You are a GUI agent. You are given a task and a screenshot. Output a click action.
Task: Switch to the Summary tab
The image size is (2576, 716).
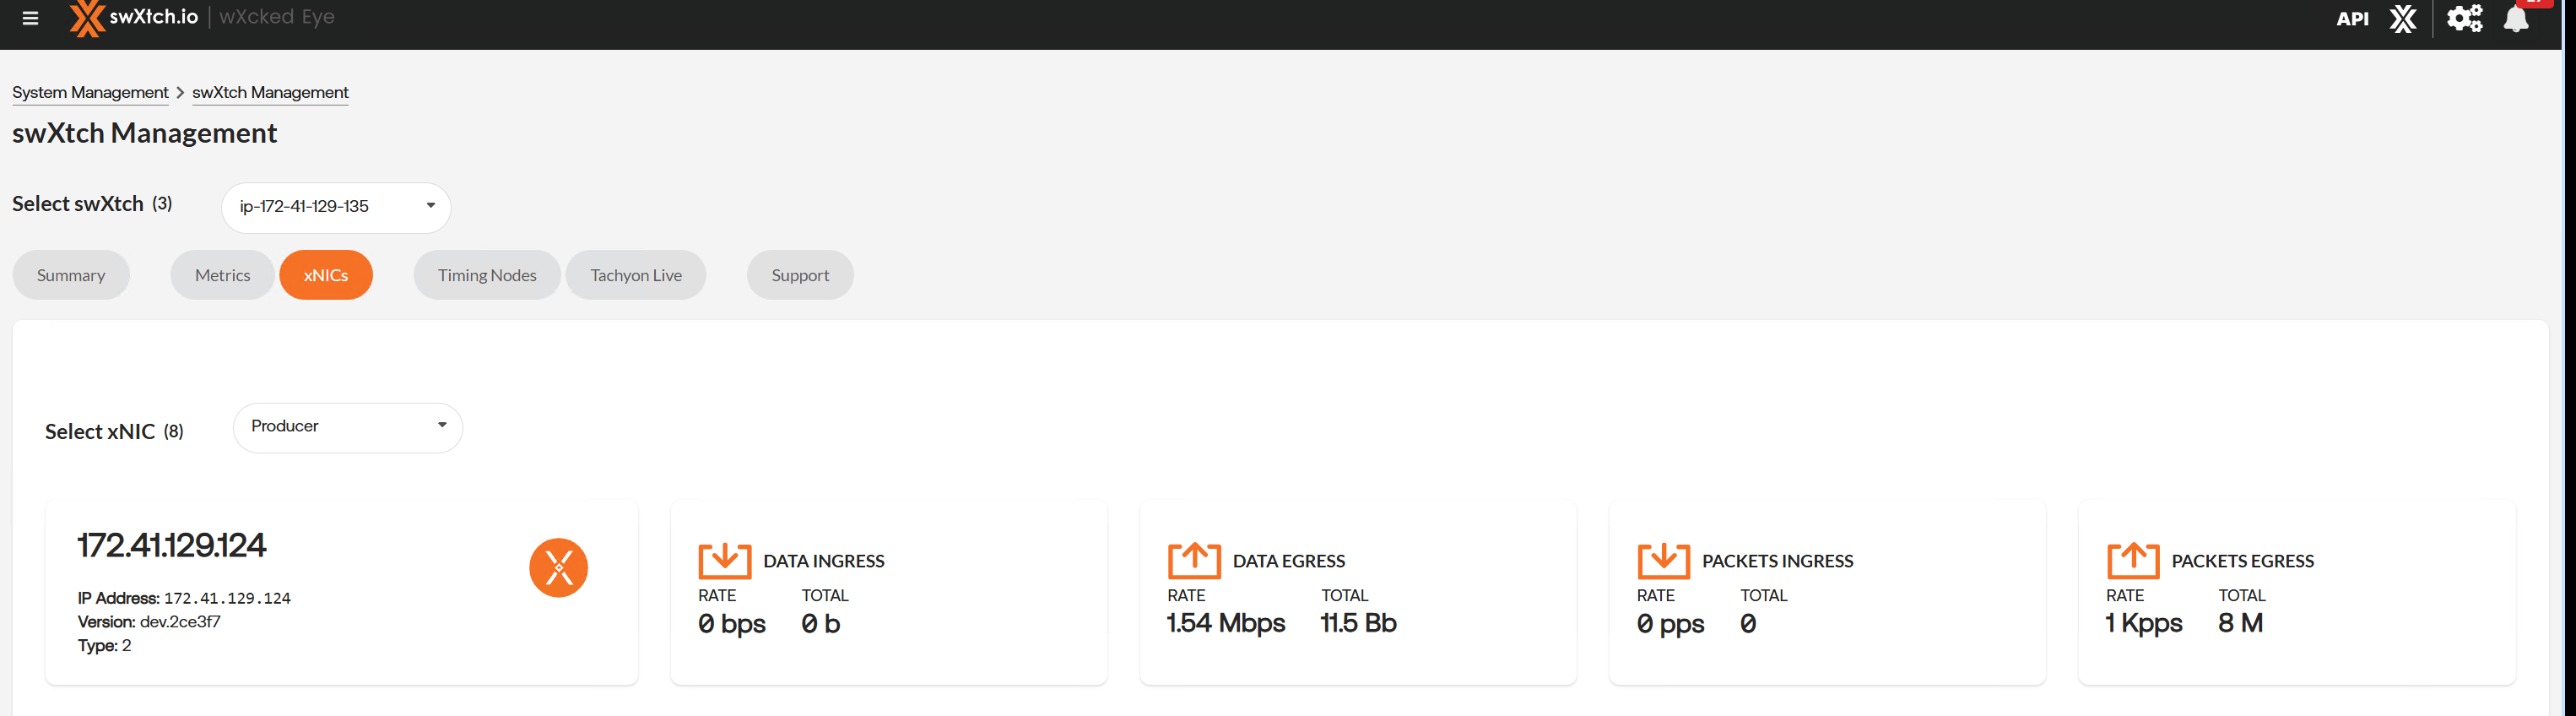[71, 275]
